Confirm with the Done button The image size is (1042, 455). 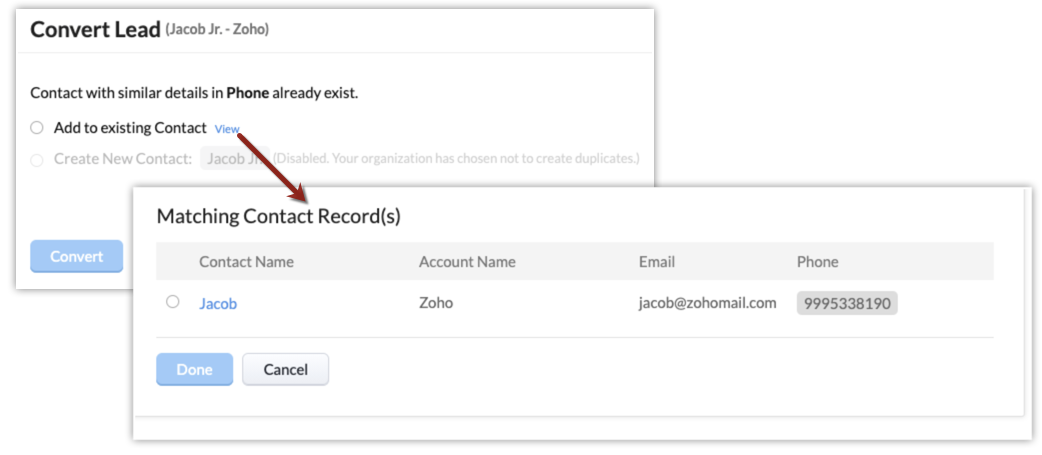click(194, 369)
